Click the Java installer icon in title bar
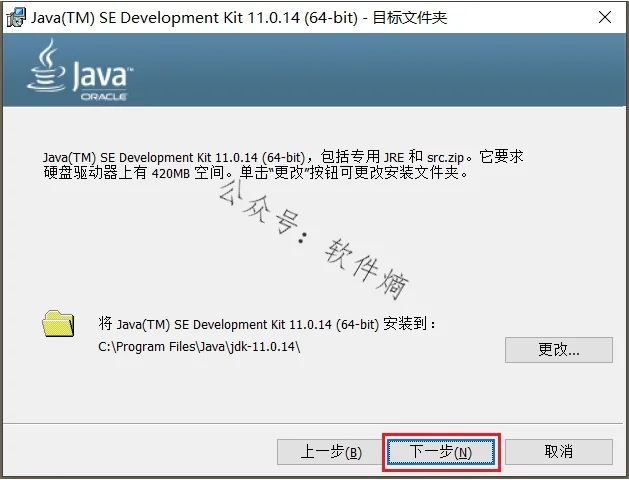629x480 pixels. pyautogui.click(x=15, y=17)
